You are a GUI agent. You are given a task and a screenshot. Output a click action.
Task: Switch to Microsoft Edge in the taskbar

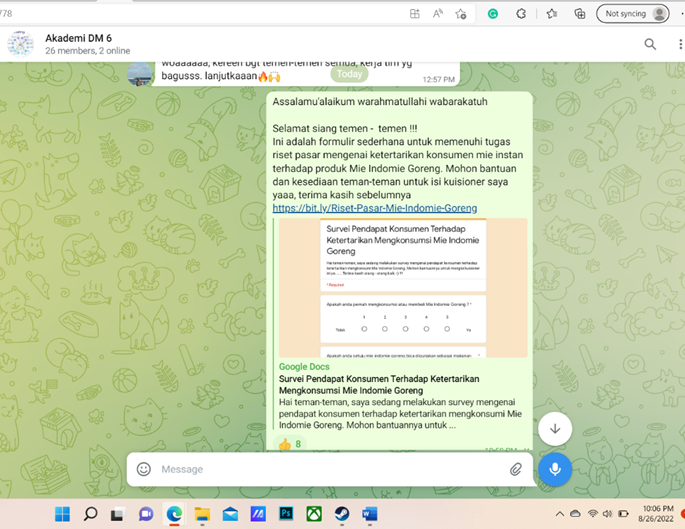(x=174, y=514)
